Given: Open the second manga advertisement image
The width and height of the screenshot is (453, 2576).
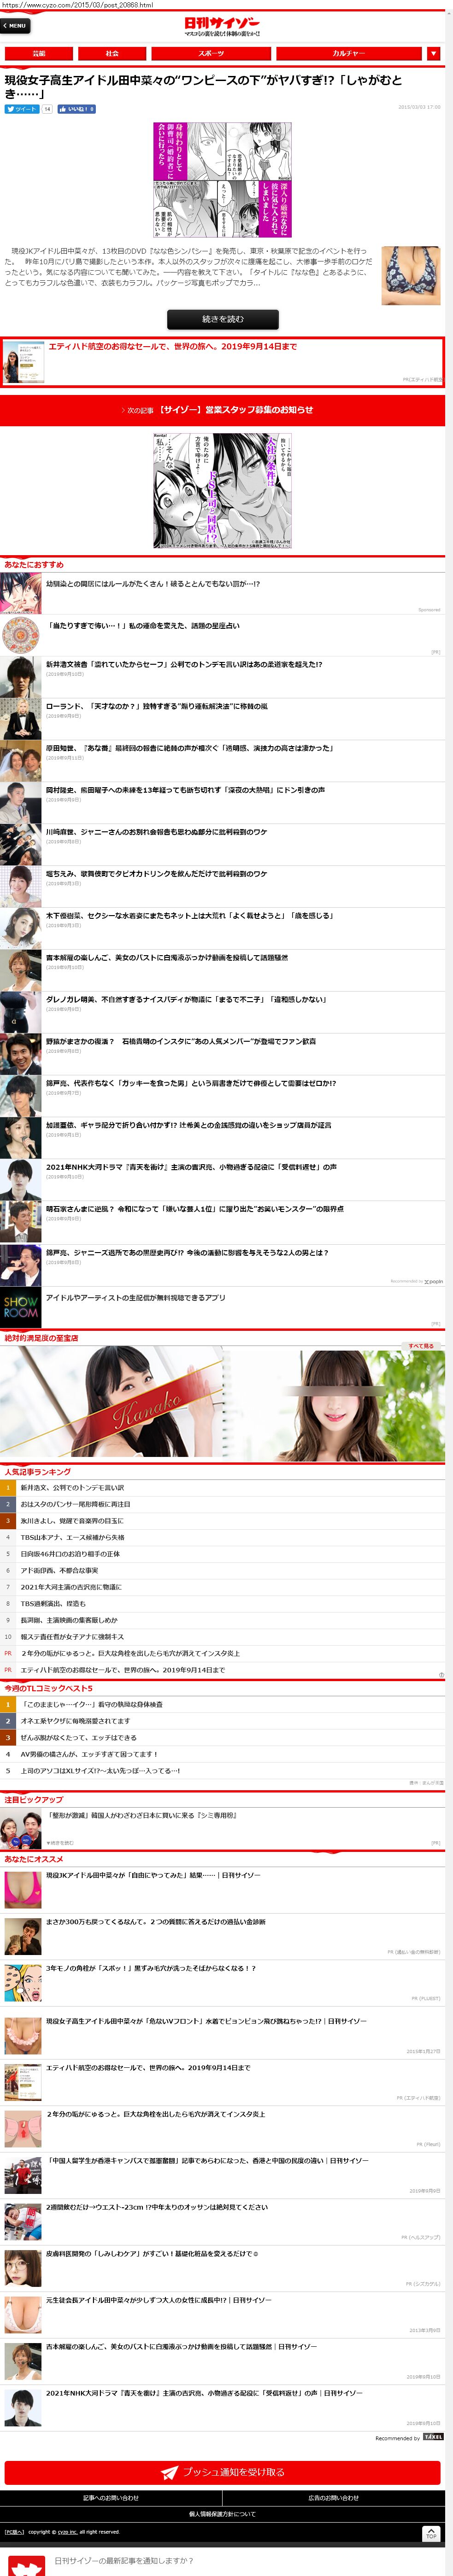Looking at the screenshot, I should pyautogui.click(x=222, y=491).
